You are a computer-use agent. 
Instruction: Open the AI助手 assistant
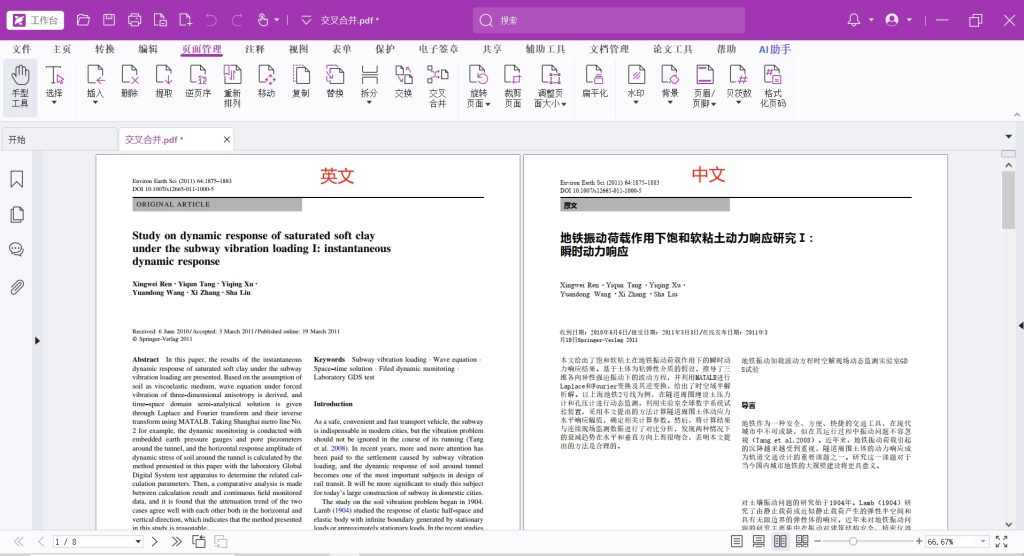(774, 49)
